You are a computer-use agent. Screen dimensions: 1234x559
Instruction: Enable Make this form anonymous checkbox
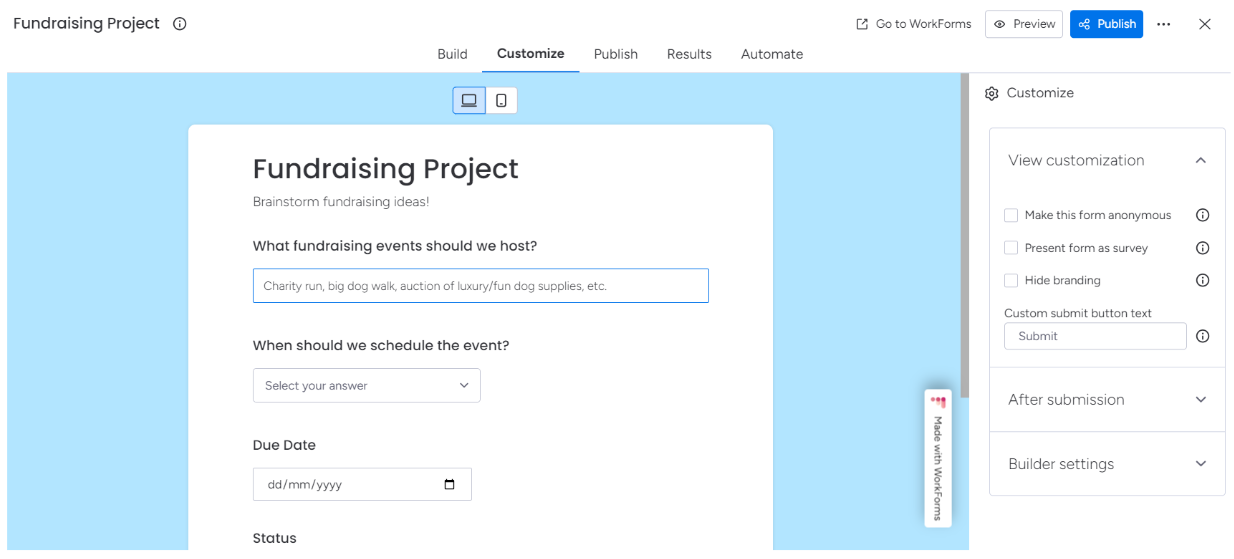(x=1011, y=215)
